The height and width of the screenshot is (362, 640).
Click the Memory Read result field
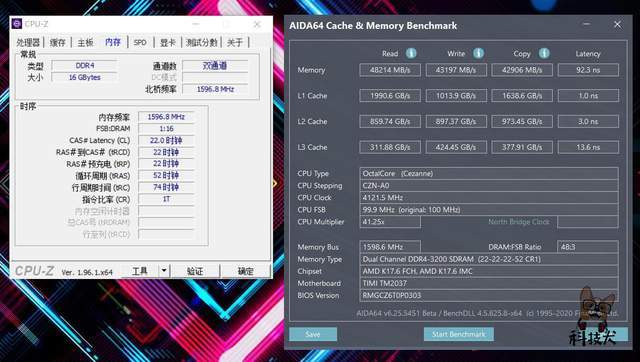390,70
